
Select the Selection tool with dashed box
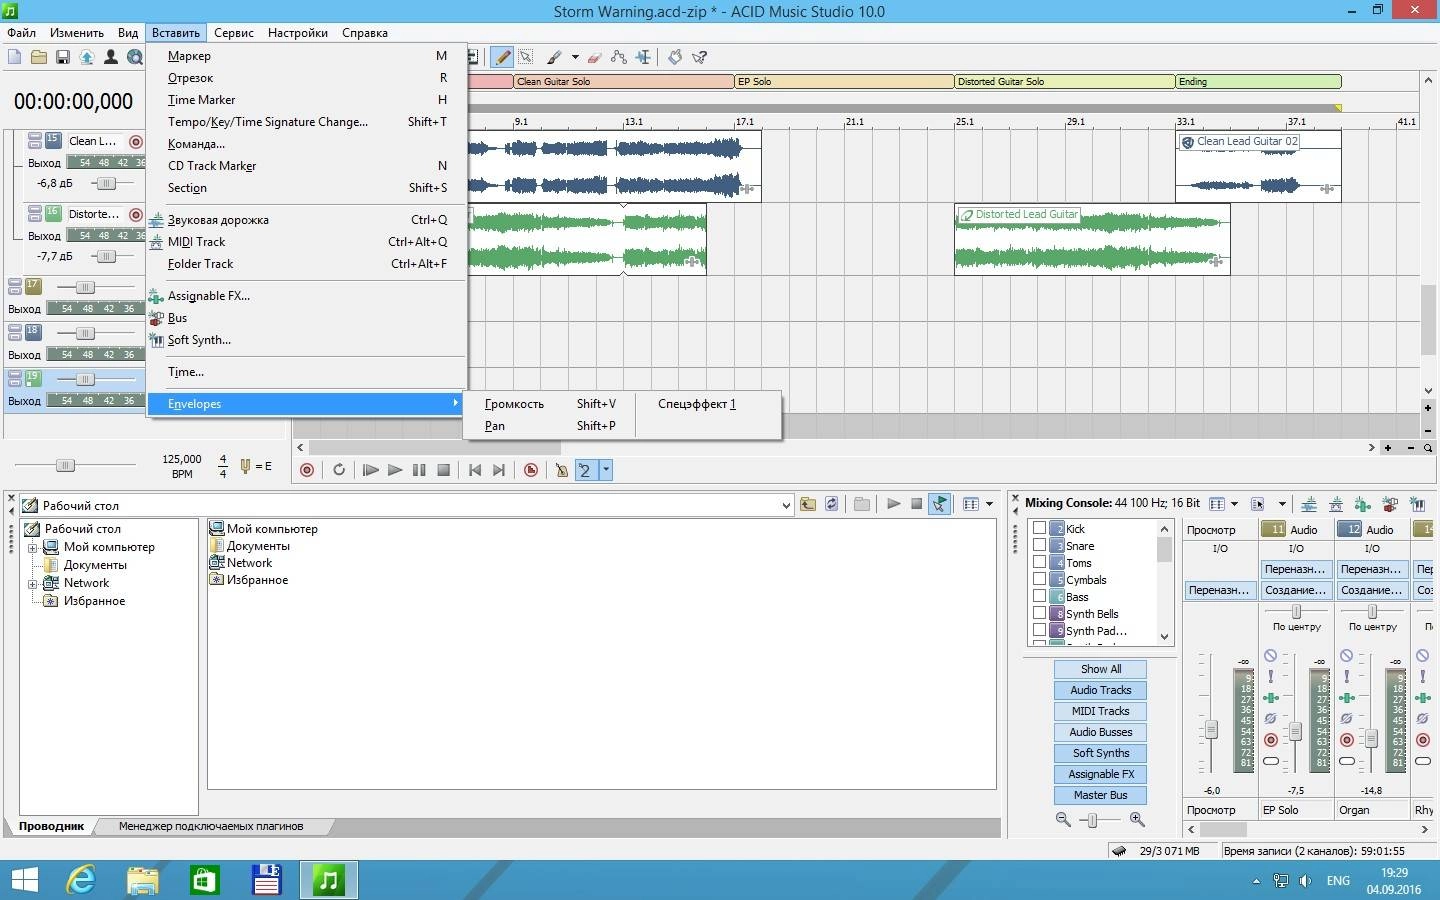click(526, 57)
